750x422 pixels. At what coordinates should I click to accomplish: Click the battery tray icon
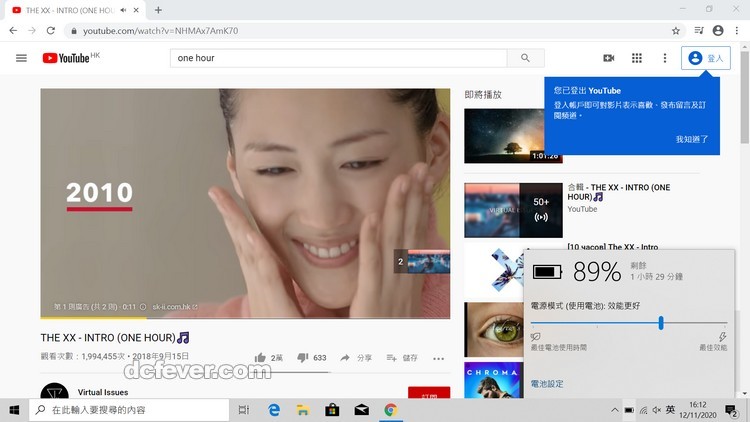(x=629, y=410)
